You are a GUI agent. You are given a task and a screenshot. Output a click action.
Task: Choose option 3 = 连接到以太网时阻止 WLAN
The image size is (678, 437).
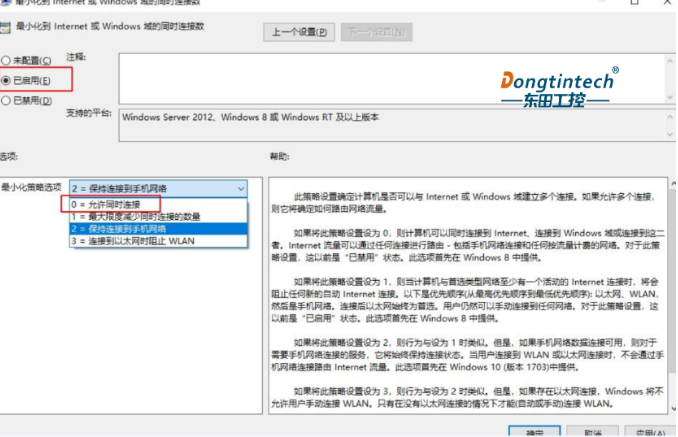coord(158,240)
